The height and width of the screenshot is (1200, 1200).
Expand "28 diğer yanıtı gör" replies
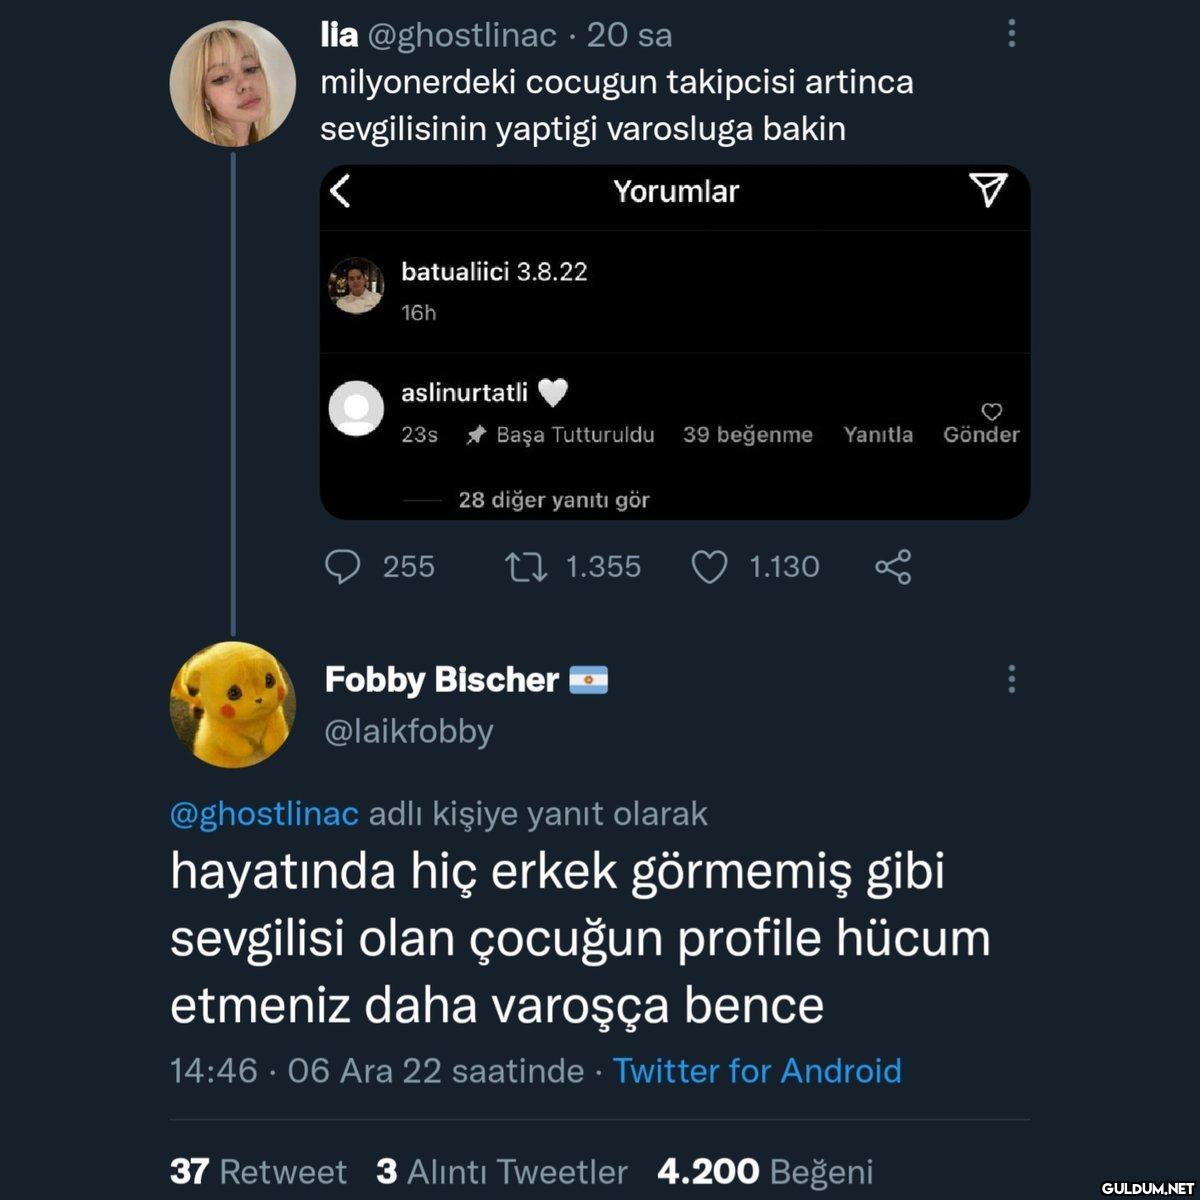click(553, 500)
